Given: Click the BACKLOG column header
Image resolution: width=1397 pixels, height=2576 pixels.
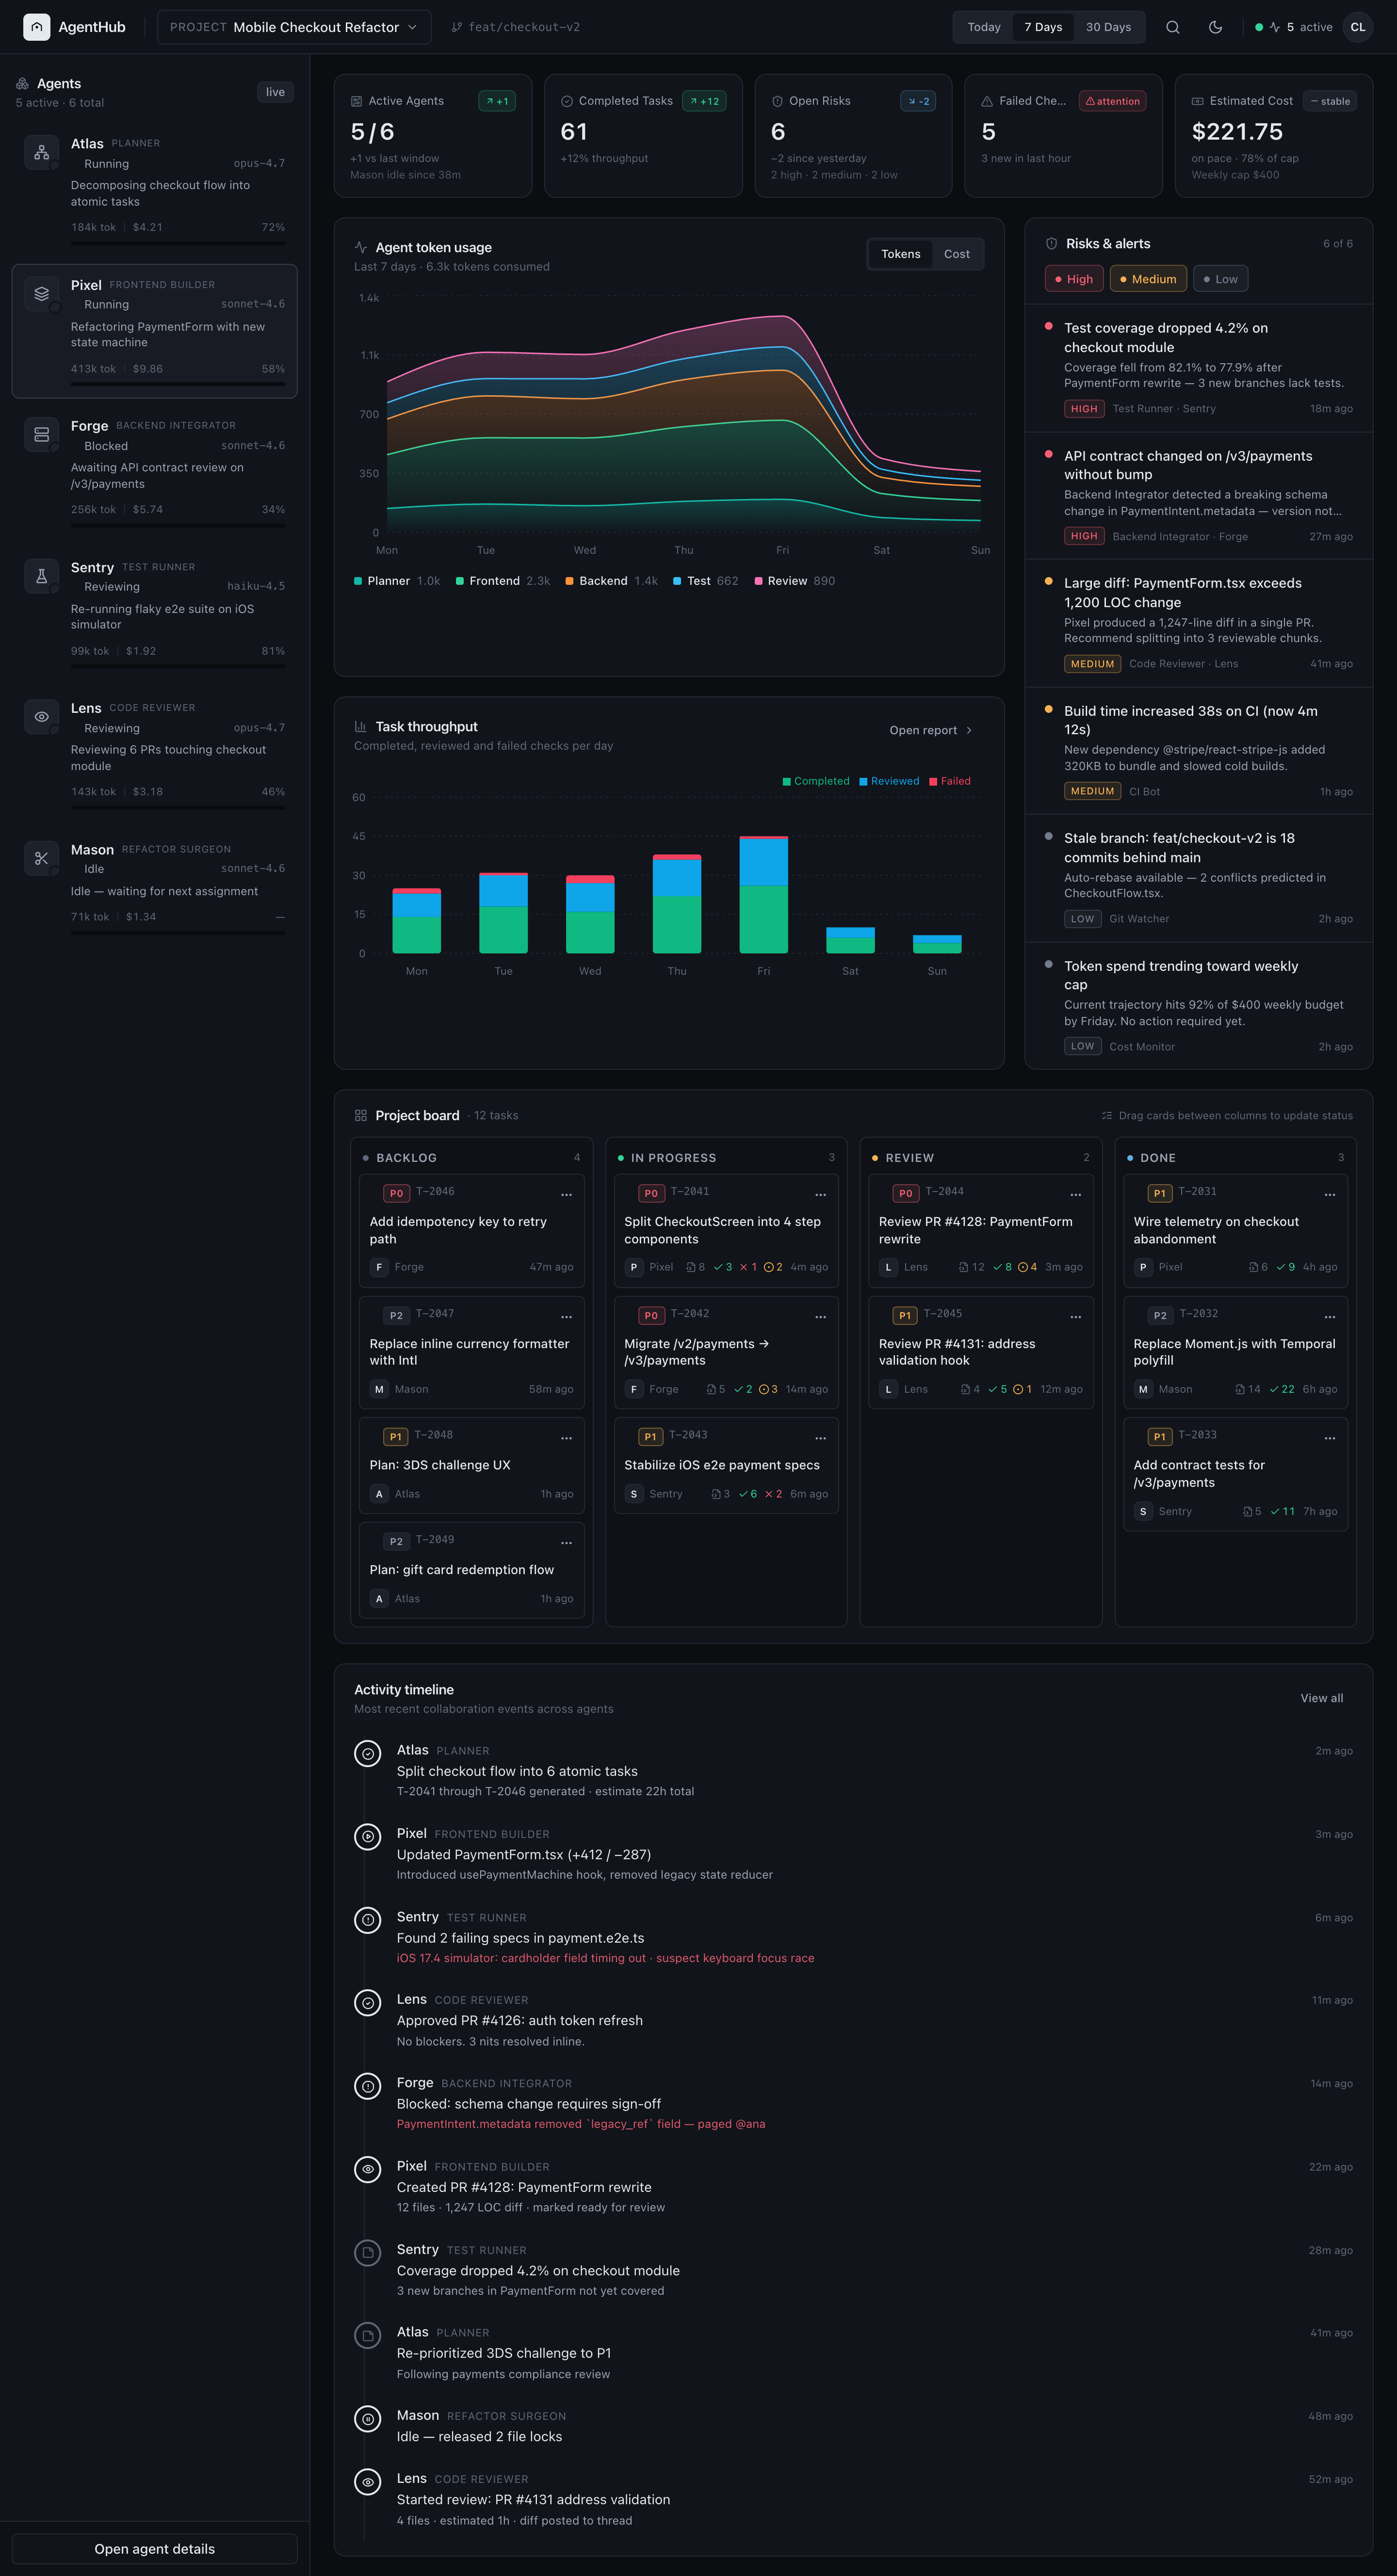Looking at the screenshot, I should [x=471, y=1157].
